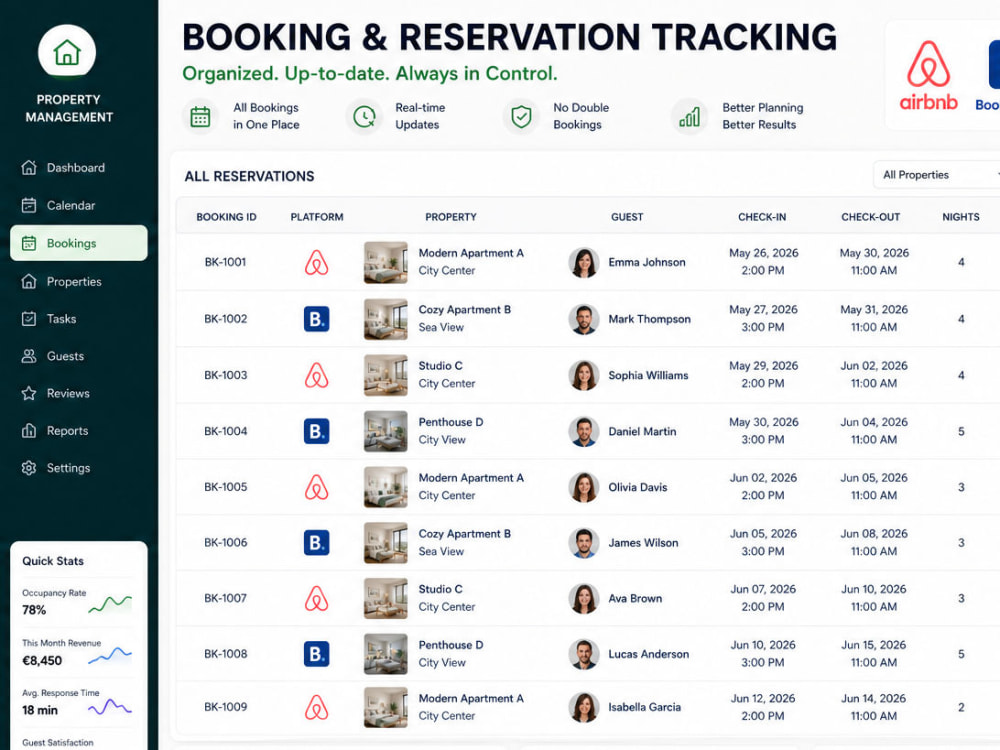
Task: Click guest name Ava Brown
Action: click(x=635, y=598)
